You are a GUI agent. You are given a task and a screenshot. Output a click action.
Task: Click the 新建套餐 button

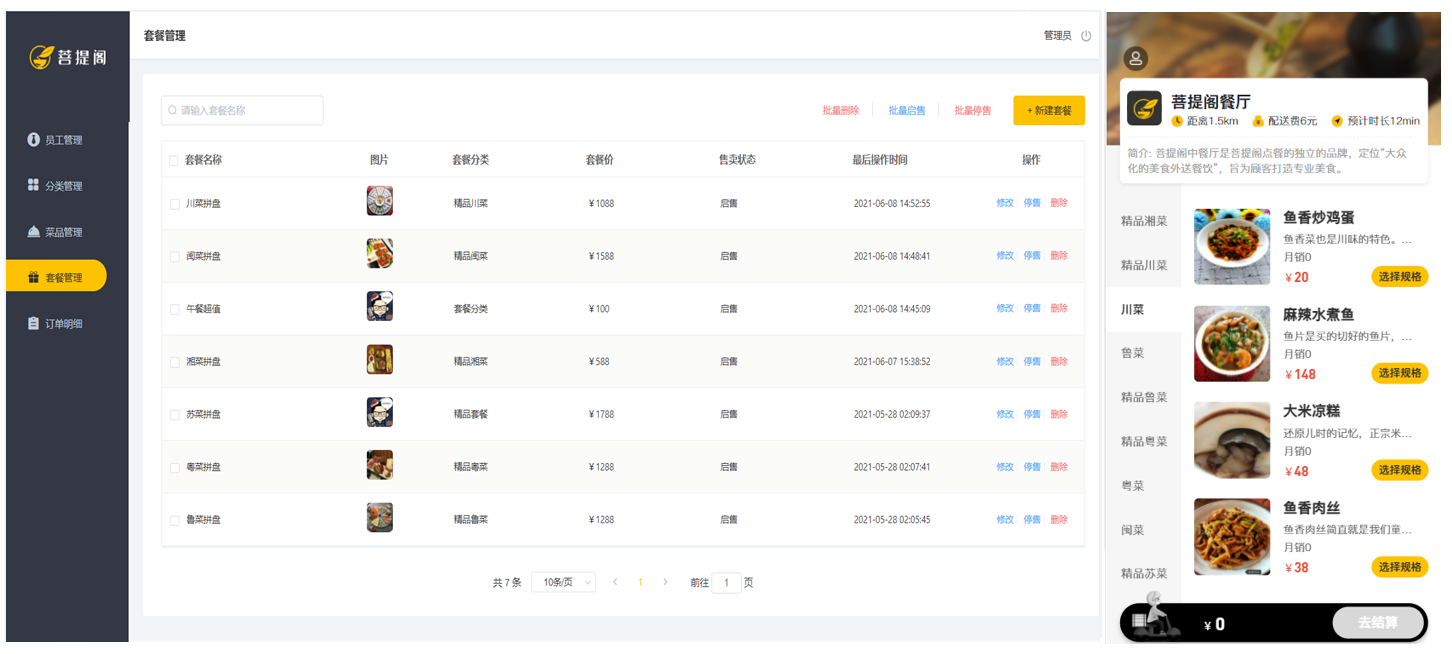click(1048, 111)
